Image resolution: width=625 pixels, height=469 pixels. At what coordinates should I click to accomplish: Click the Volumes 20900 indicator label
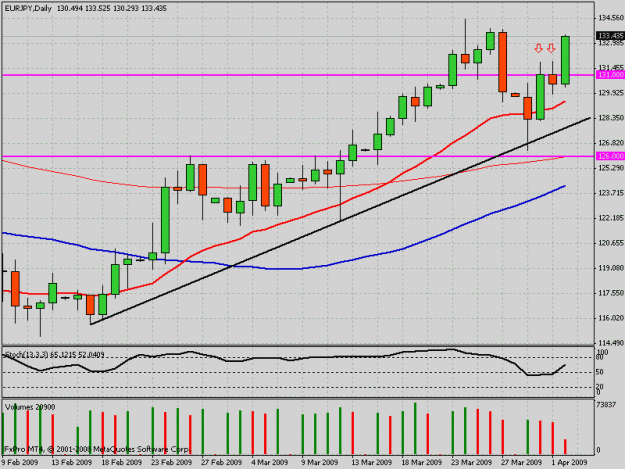coord(30,407)
